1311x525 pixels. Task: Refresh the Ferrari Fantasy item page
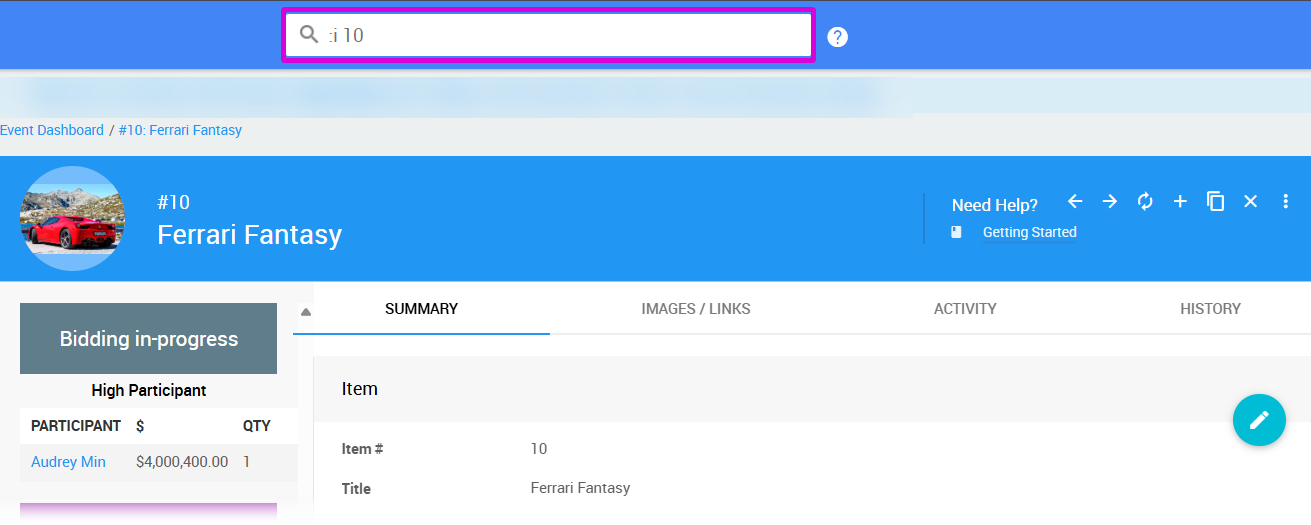[x=1145, y=202]
